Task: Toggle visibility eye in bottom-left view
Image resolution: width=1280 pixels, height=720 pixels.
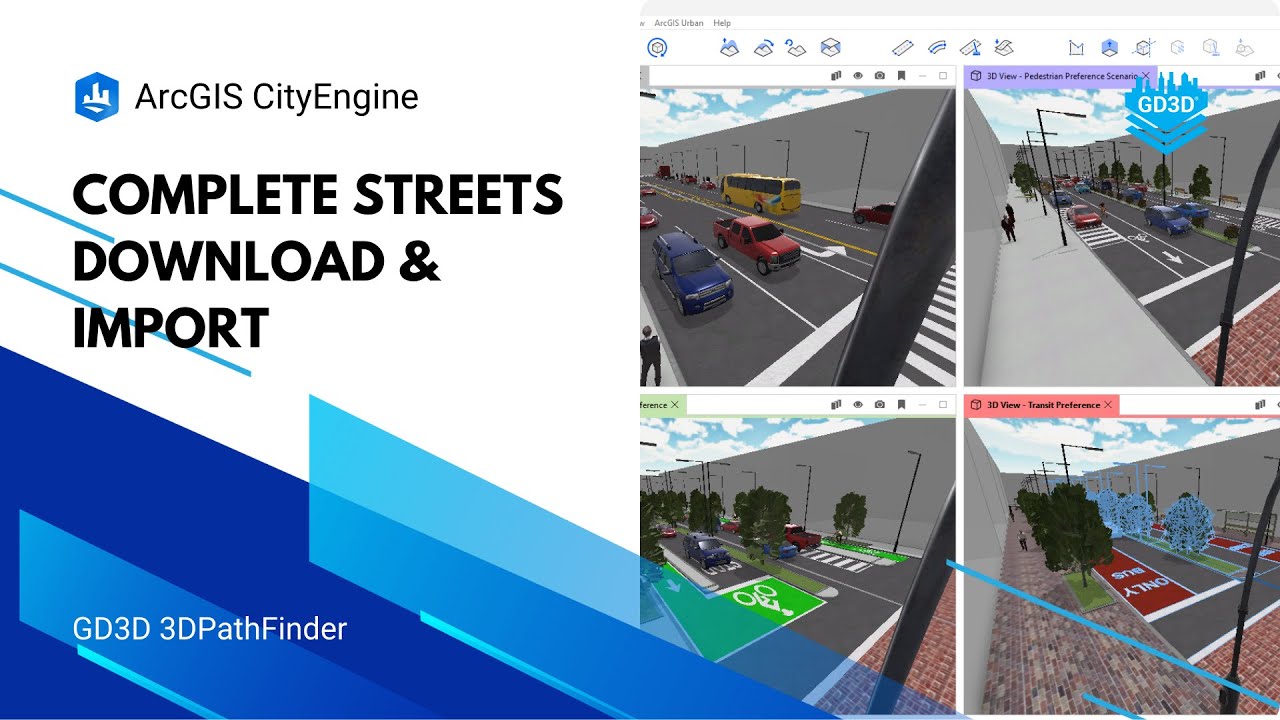Action: 857,405
